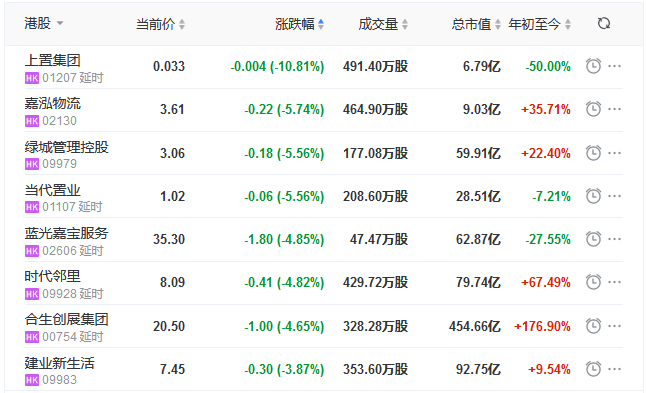Click the HK badge beside code 01107
The height and width of the screenshot is (393, 647).
(32, 207)
